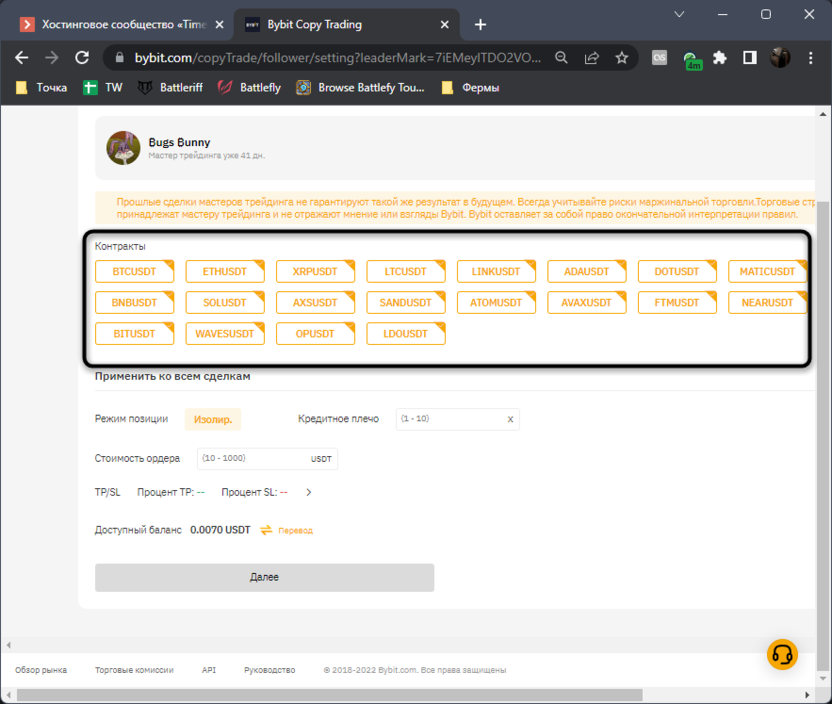
Task: Open the Торговые комиссии footer link
Action: pyautogui.click(x=134, y=670)
